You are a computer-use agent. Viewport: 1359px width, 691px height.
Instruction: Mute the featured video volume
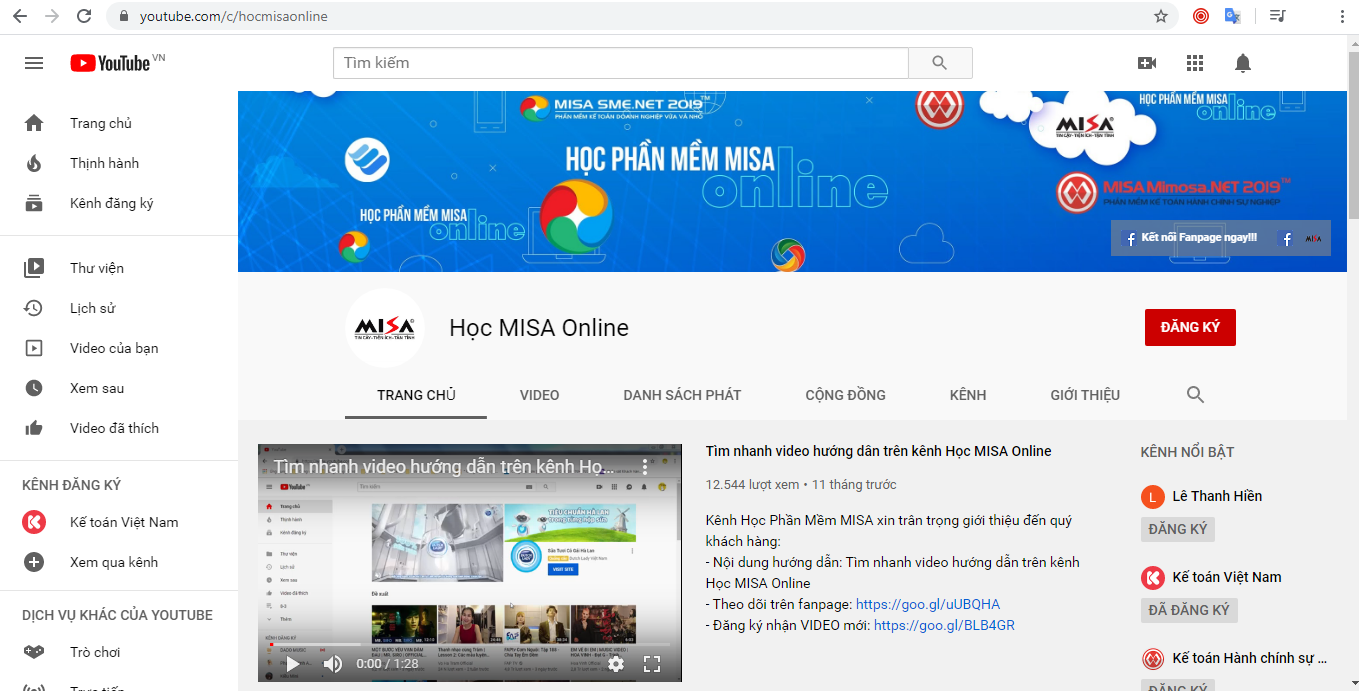333,663
